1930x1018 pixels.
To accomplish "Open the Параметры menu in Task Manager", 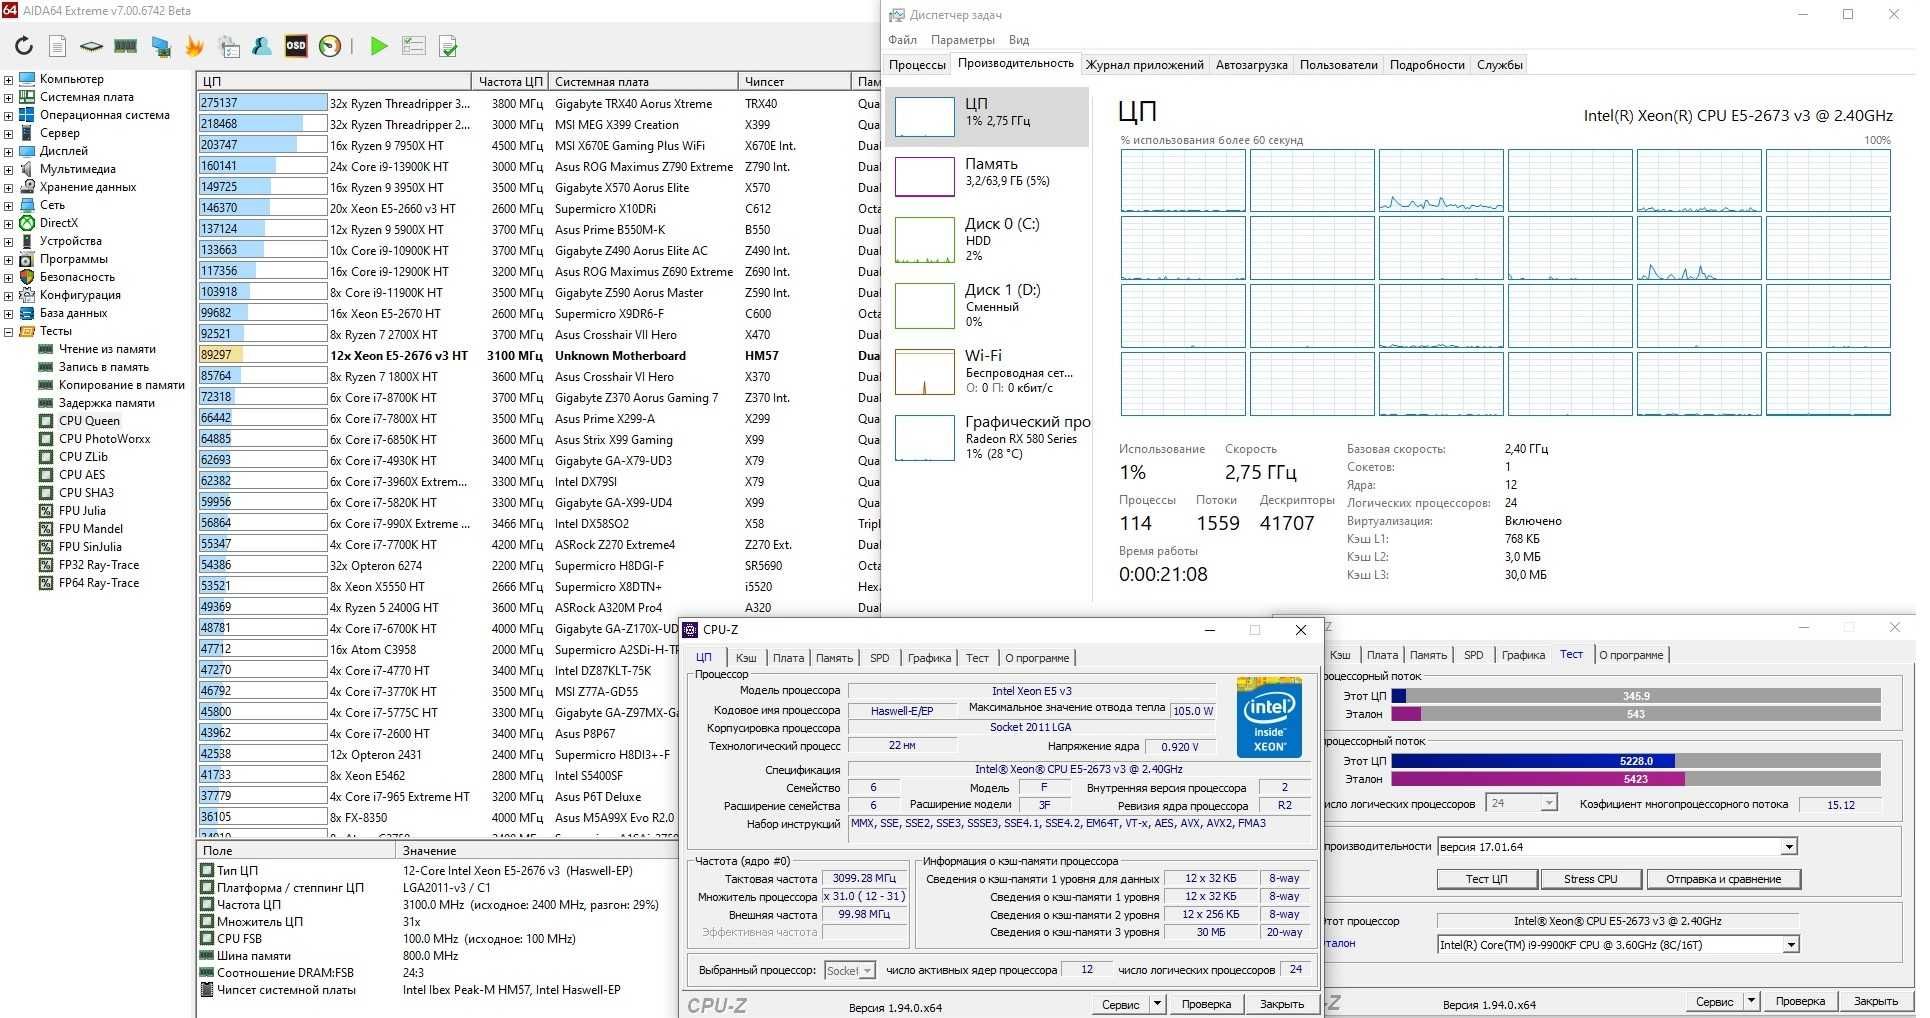I will [962, 40].
